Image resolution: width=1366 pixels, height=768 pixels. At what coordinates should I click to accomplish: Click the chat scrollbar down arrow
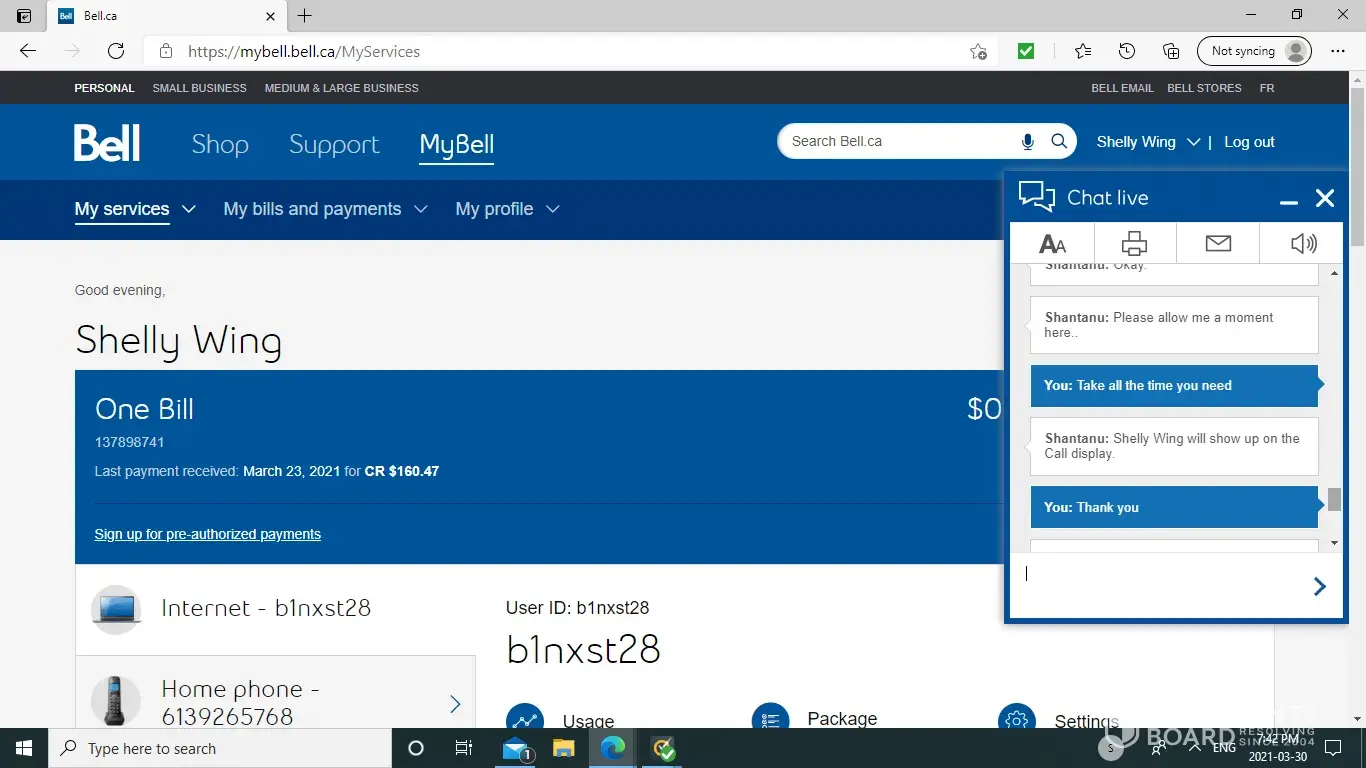(x=1334, y=543)
